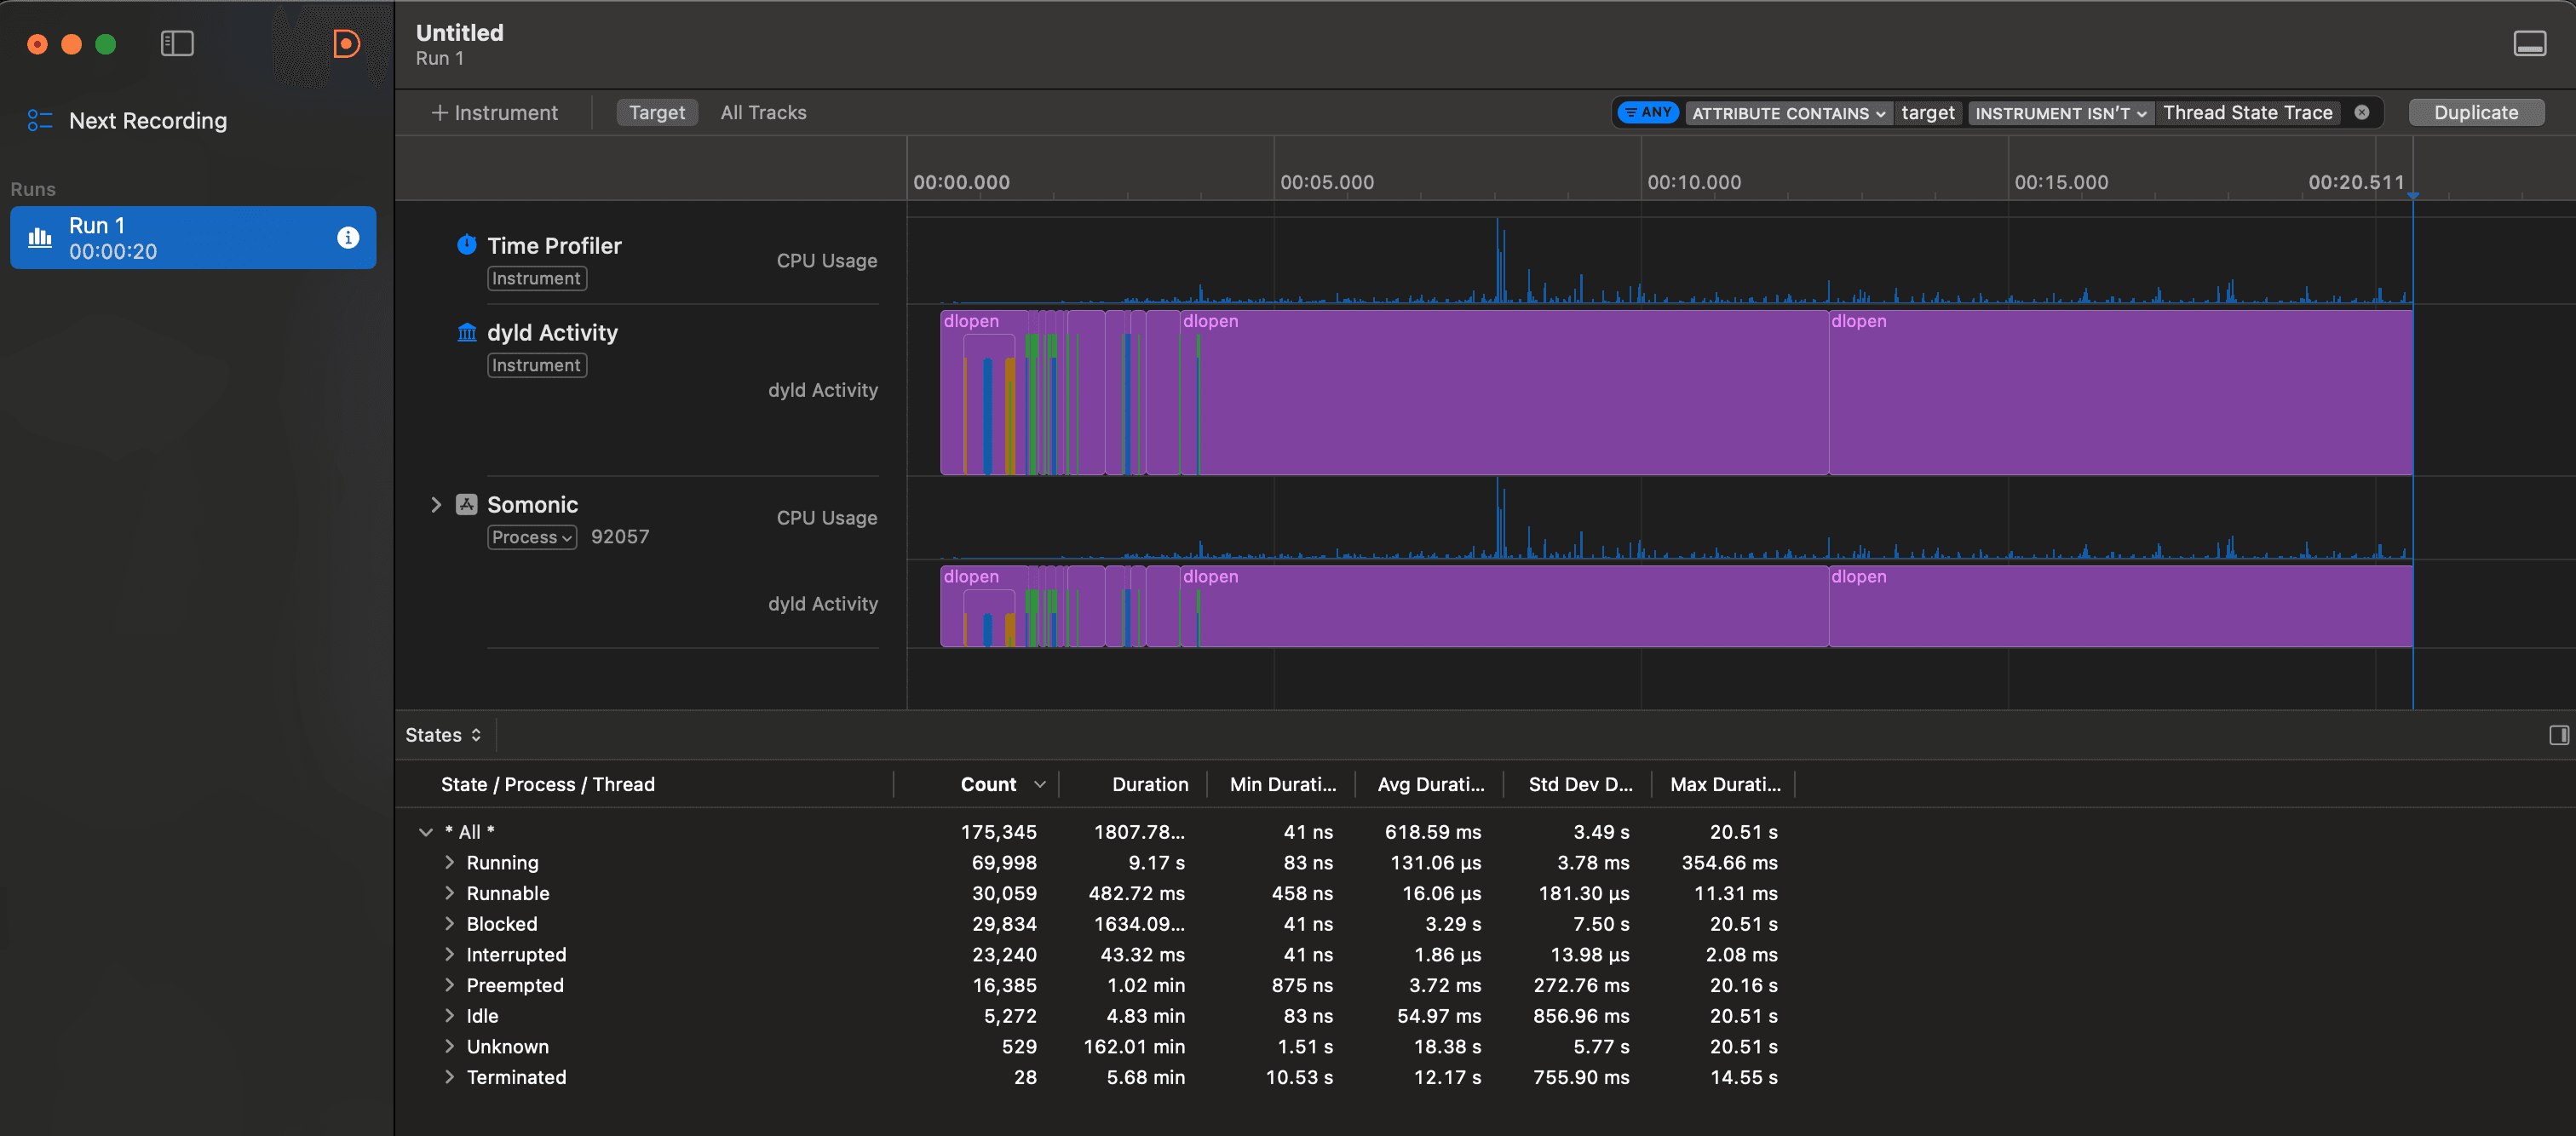The height and width of the screenshot is (1136, 2576).
Task: Sort by Avg Duration column header
Action: coord(1430,785)
